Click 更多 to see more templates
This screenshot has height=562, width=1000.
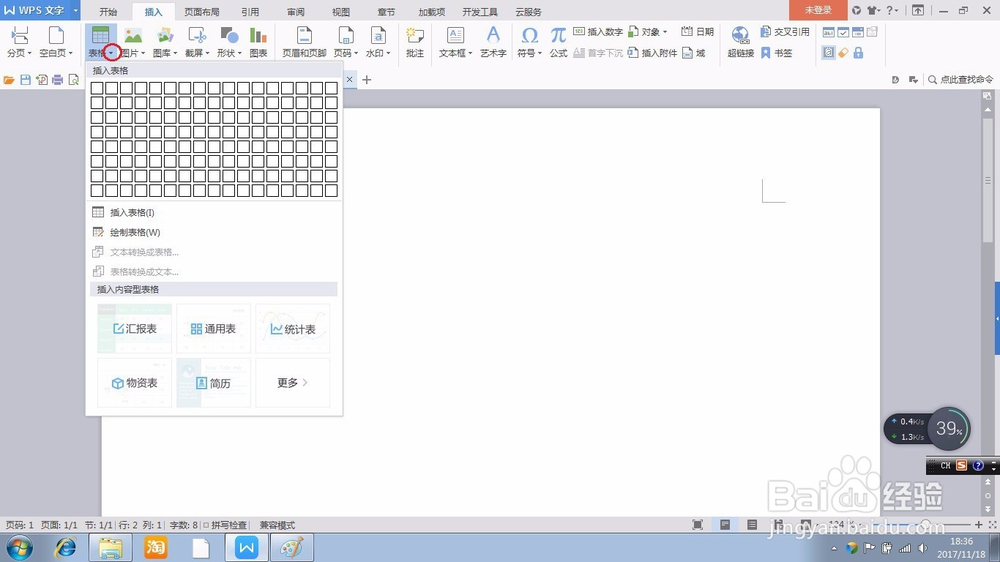coord(293,383)
